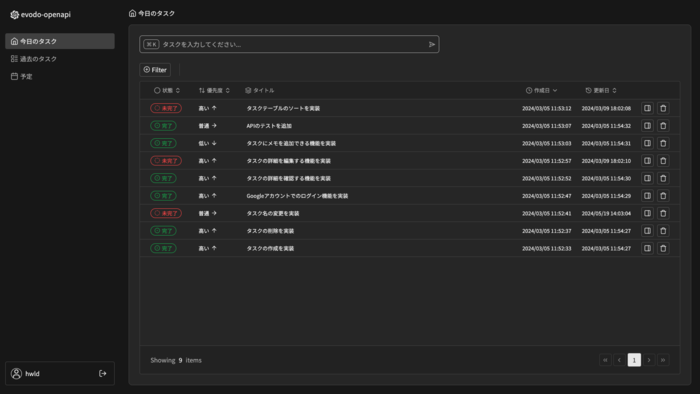Go to last page with double-right arrow
Screen dimensions: 700x394
point(663,360)
